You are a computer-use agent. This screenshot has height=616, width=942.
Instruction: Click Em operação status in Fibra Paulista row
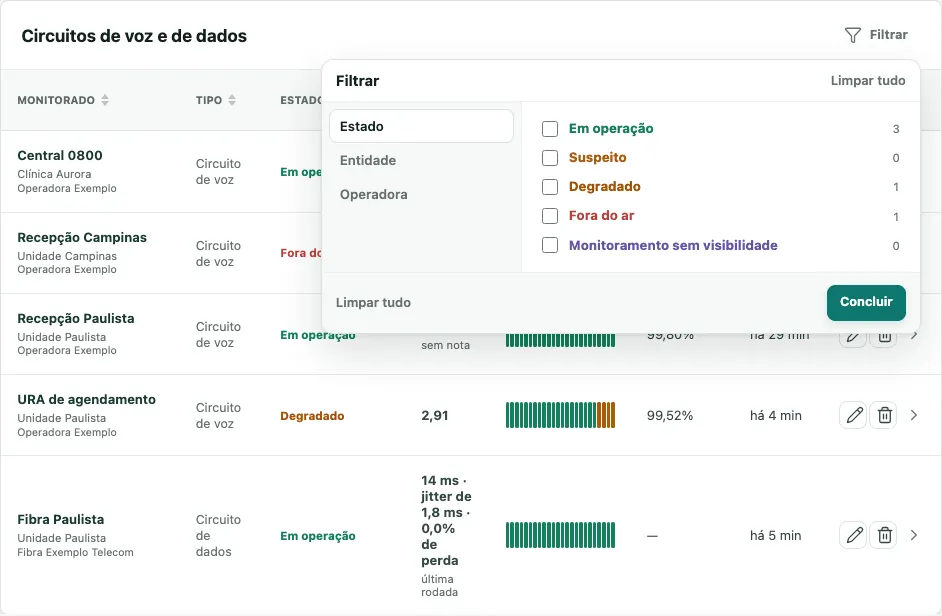318,536
